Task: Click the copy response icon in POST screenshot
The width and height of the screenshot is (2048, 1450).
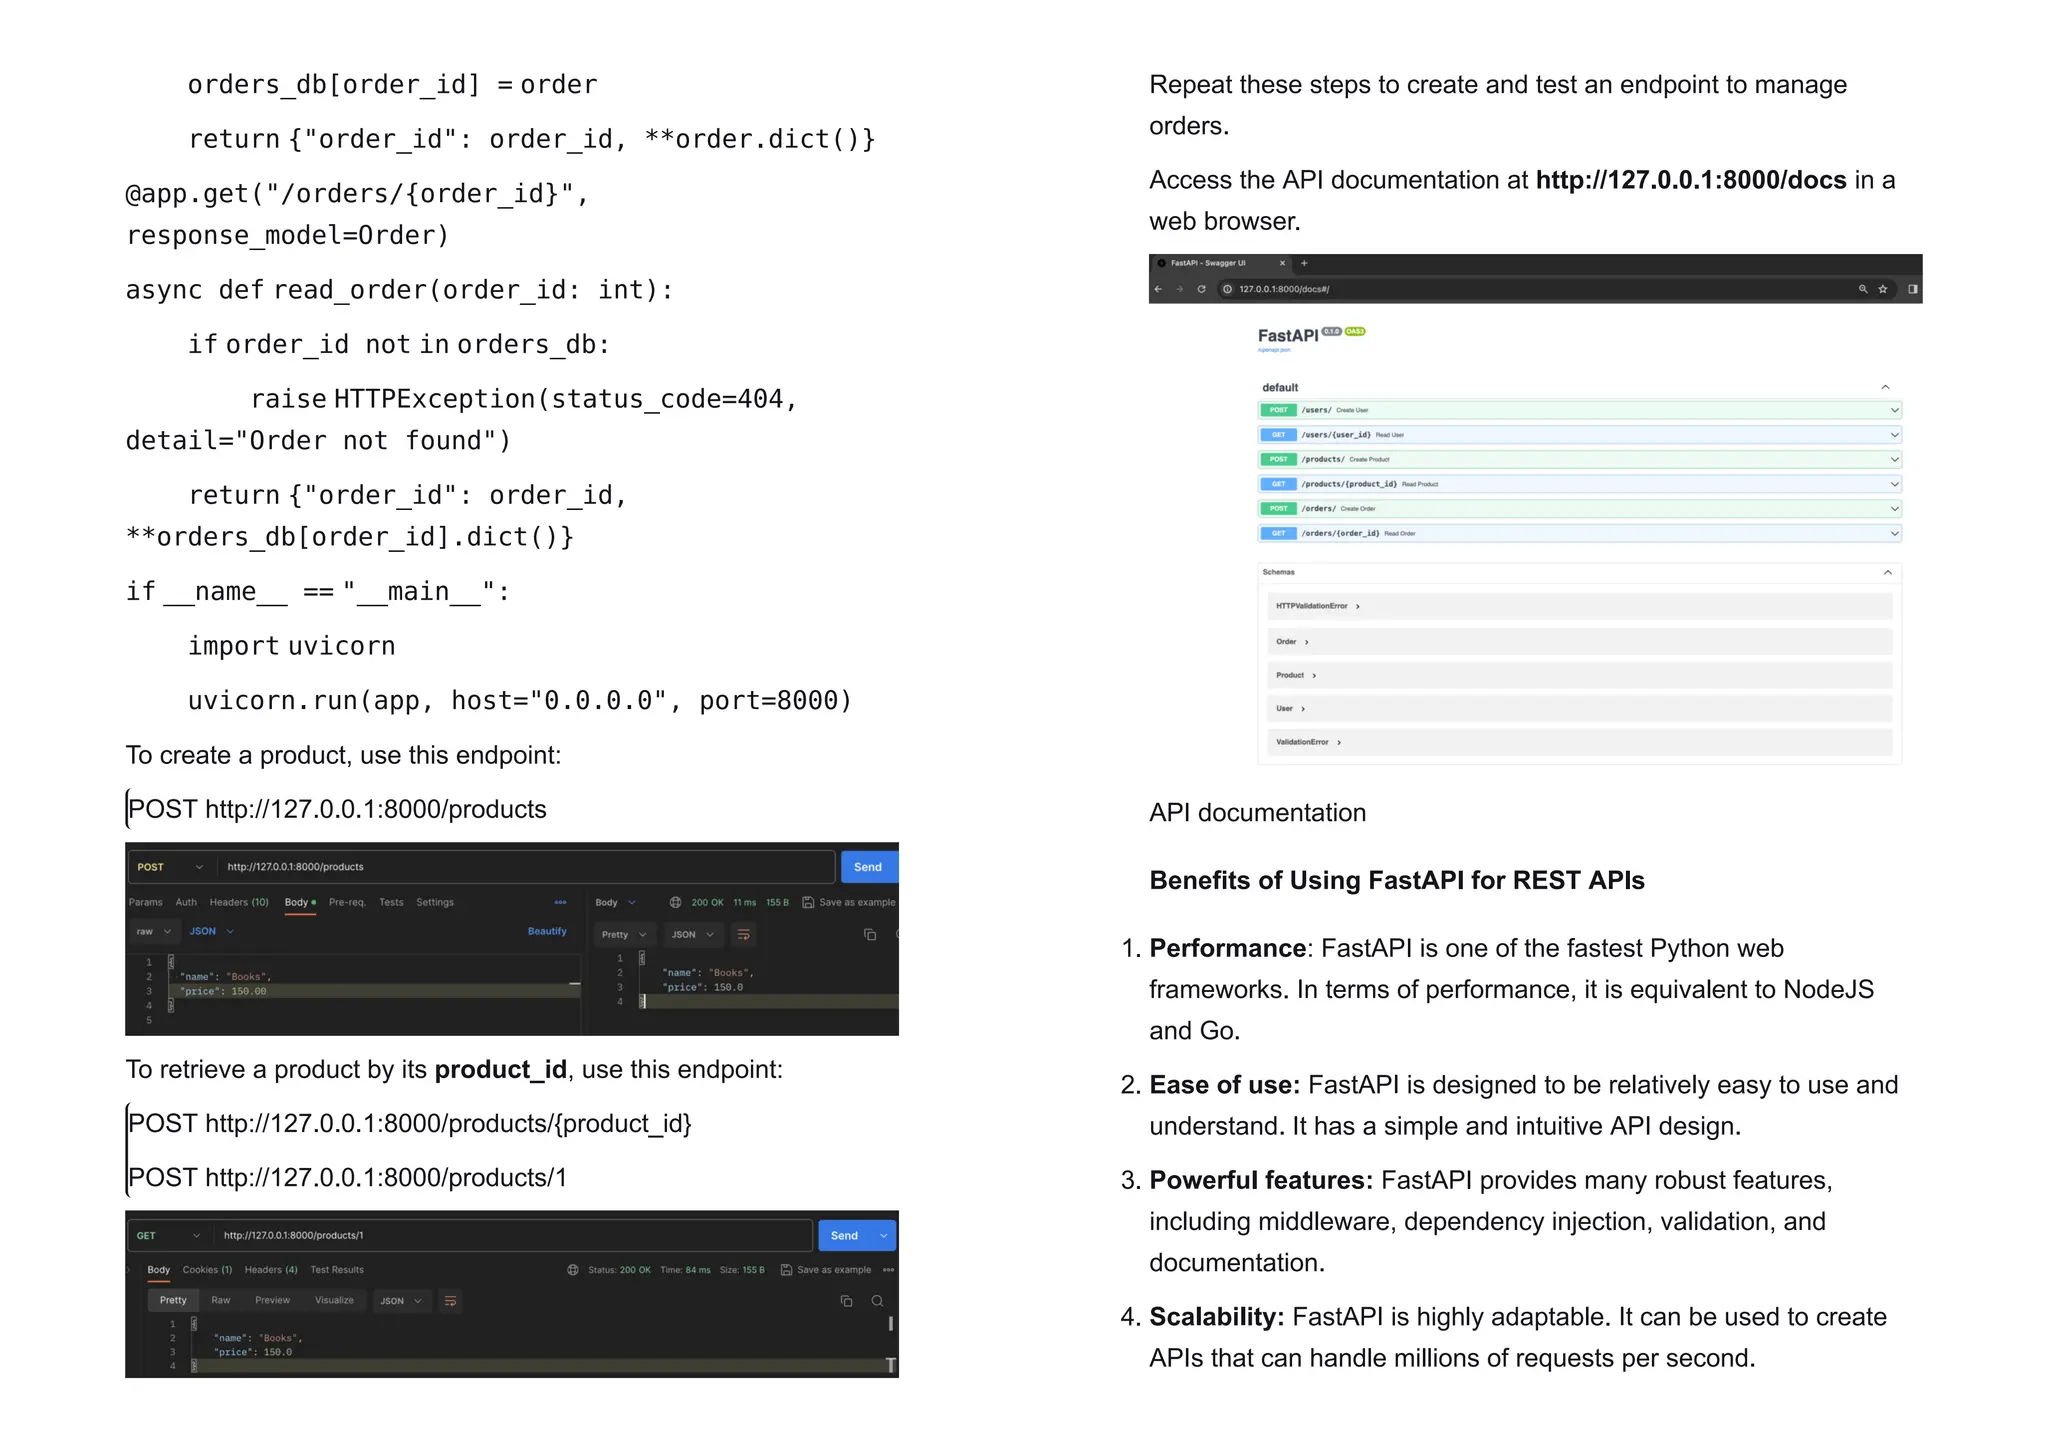Action: pyautogui.click(x=870, y=934)
